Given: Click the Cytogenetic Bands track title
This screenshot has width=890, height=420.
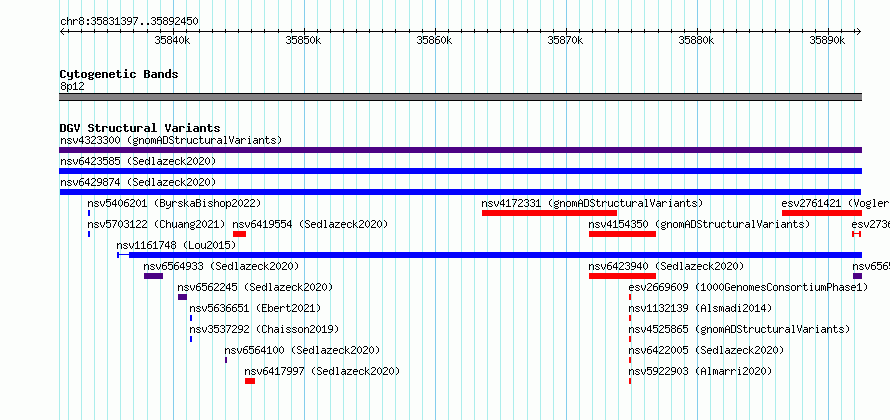Looking at the screenshot, I should point(119,74).
